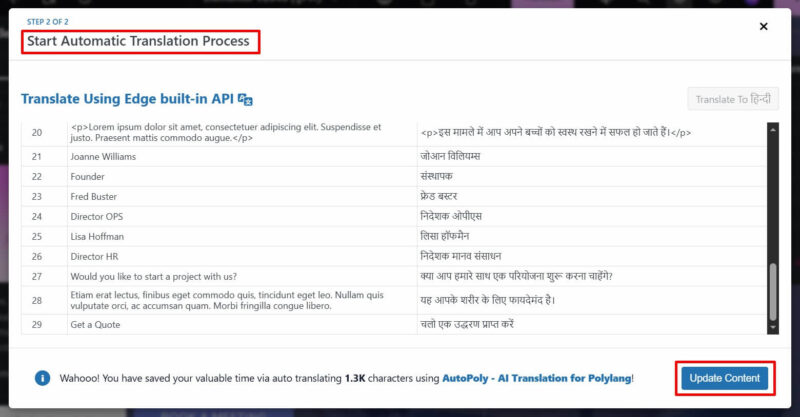Click the Hindi translation 'निदेशक ओपीएस'
Screen dimensions: 800x417
451,216
